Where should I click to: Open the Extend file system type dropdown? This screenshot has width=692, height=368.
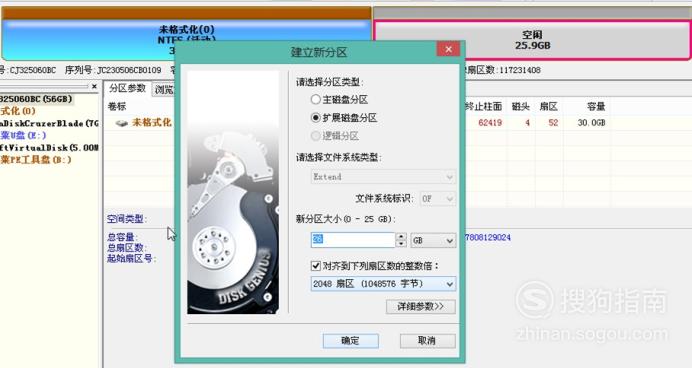[383, 177]
